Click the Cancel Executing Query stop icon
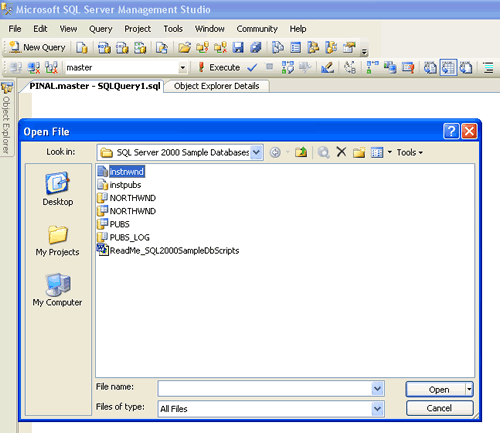 270,67
